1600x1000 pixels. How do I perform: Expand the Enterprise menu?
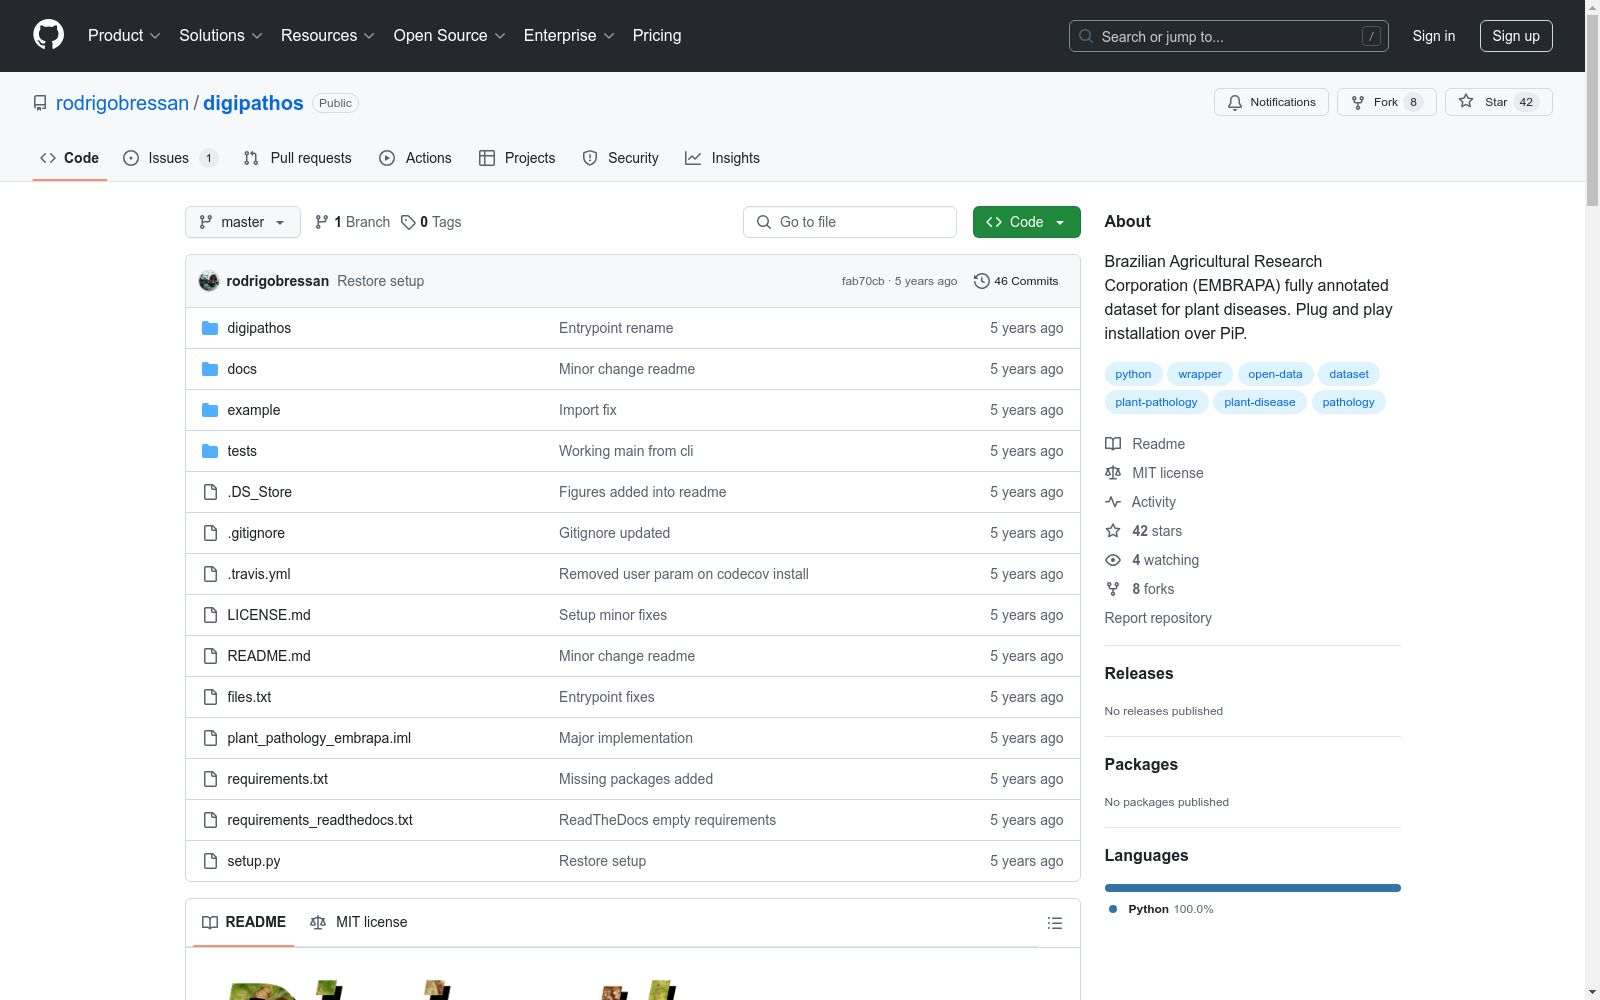pos(569,36)
